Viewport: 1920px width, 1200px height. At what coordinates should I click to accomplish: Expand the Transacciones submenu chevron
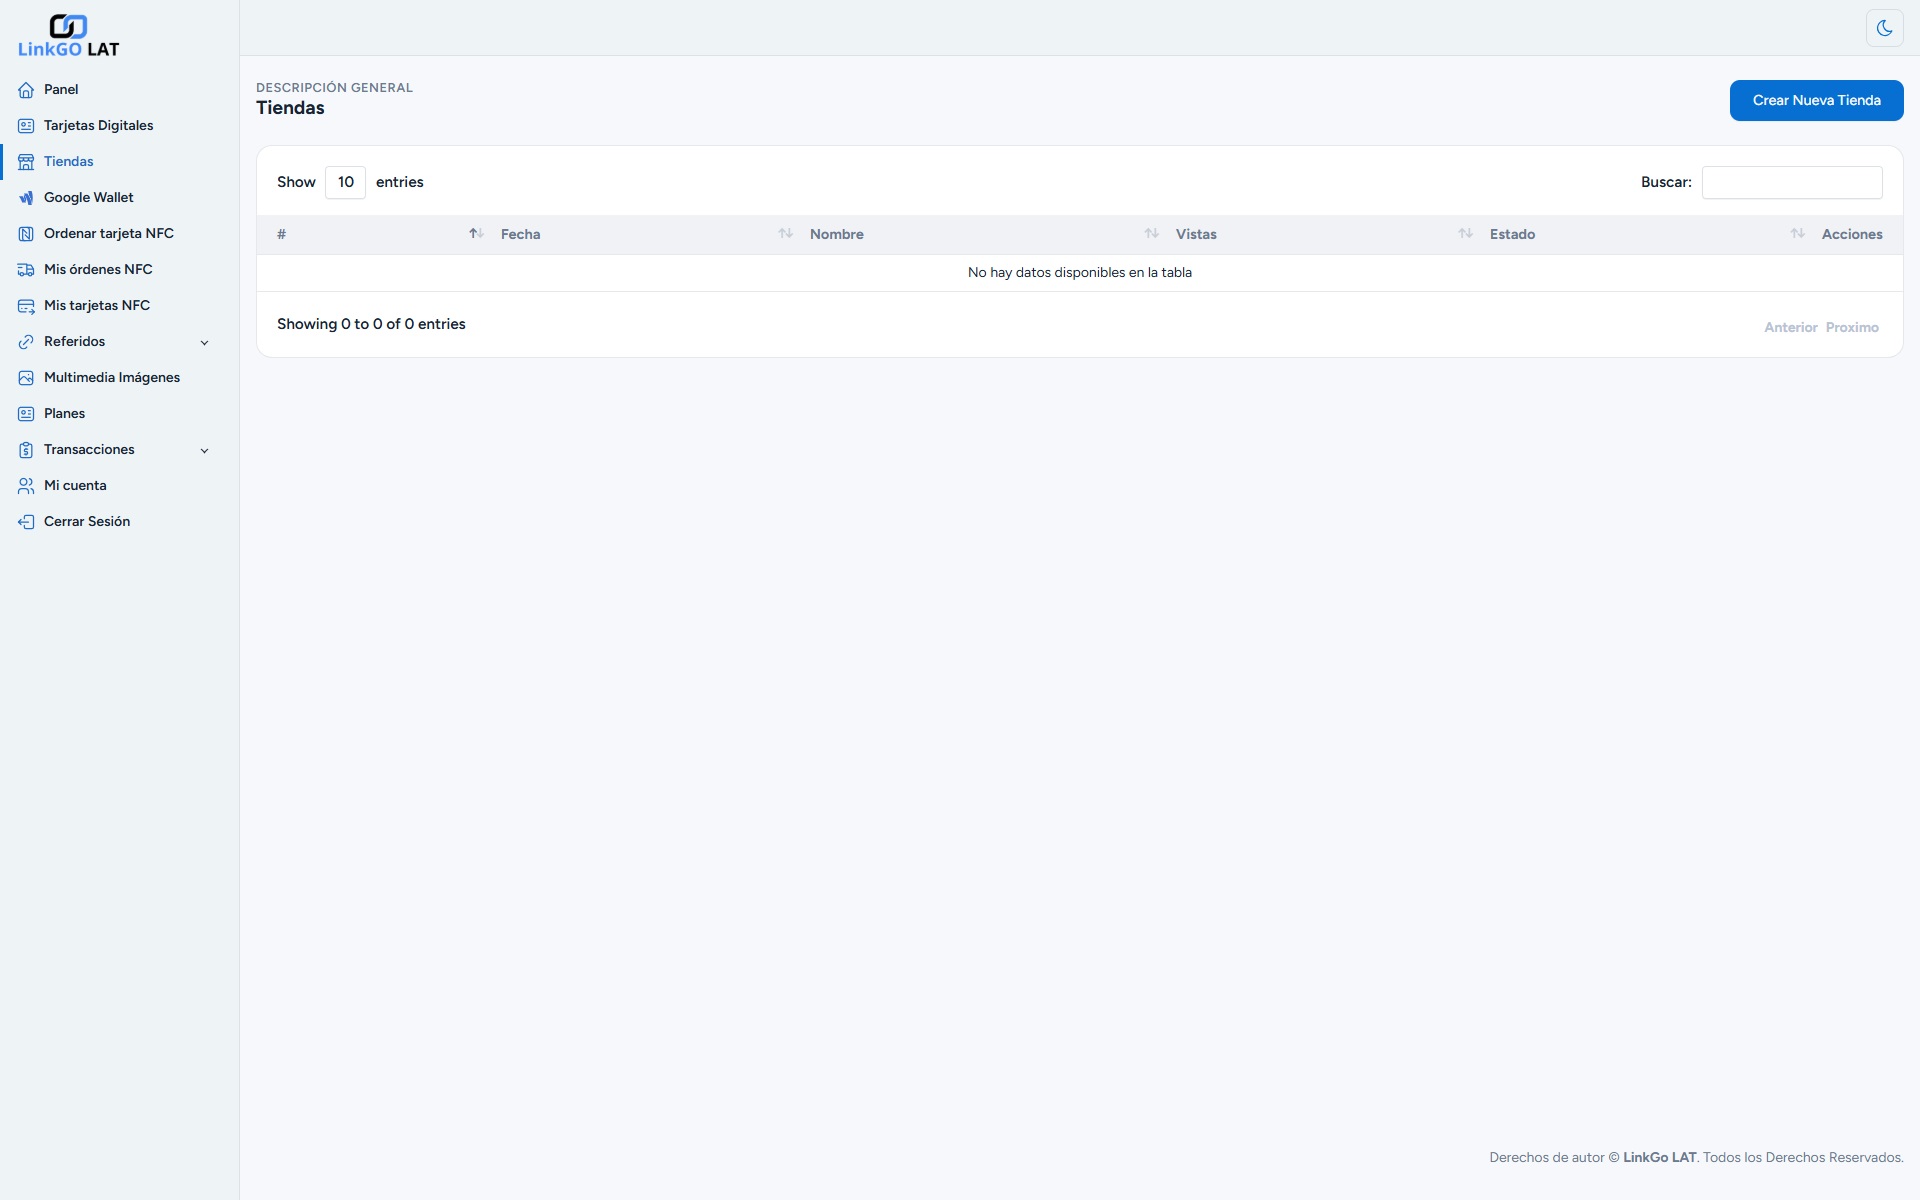[x=204, y=450]
